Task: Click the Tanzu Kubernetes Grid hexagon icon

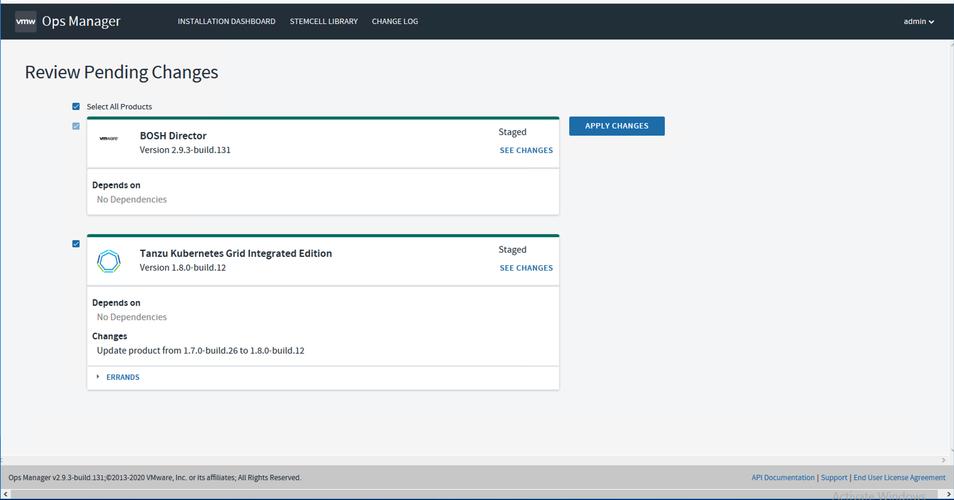Action: click(x=109, y=261)
